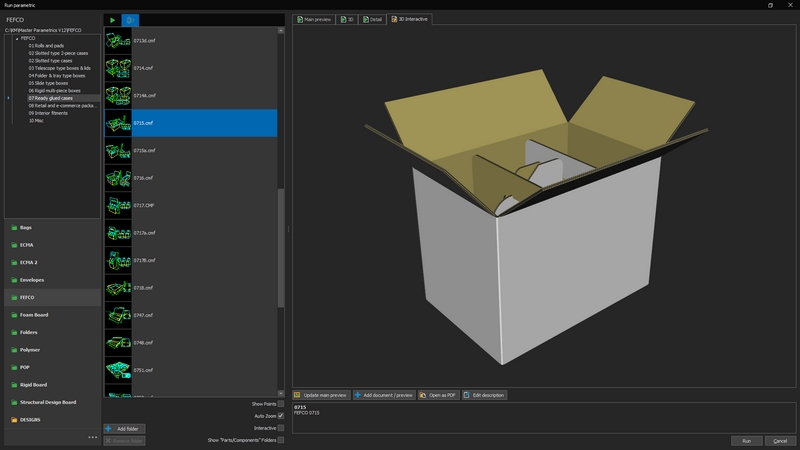
Task: Select 03 Telescope type boxes tree item
Action: [x=60, y=67]
